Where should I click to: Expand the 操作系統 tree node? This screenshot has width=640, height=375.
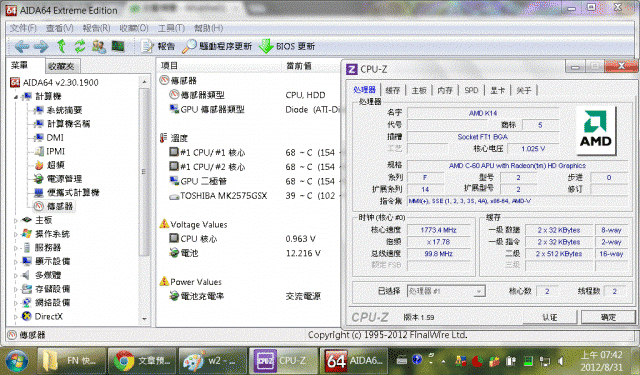16,235
